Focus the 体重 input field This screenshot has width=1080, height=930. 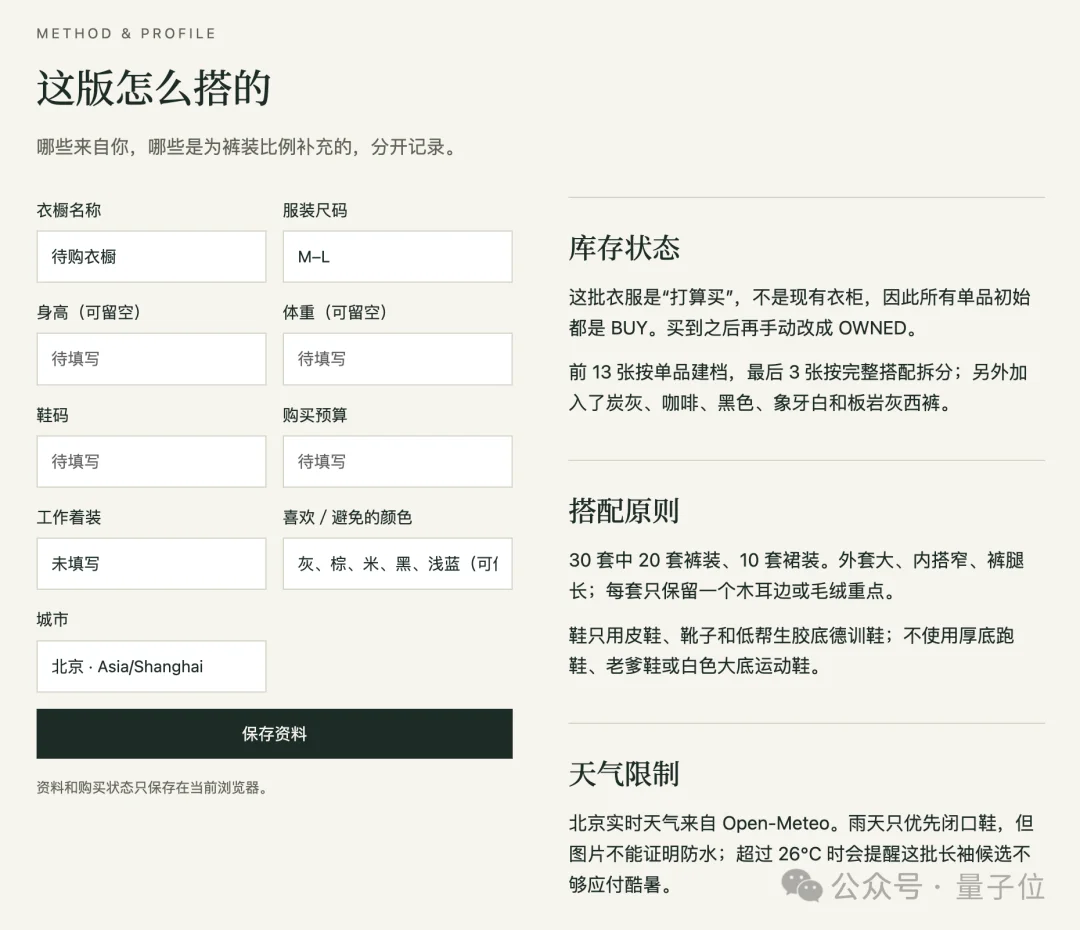coord(397,359)
